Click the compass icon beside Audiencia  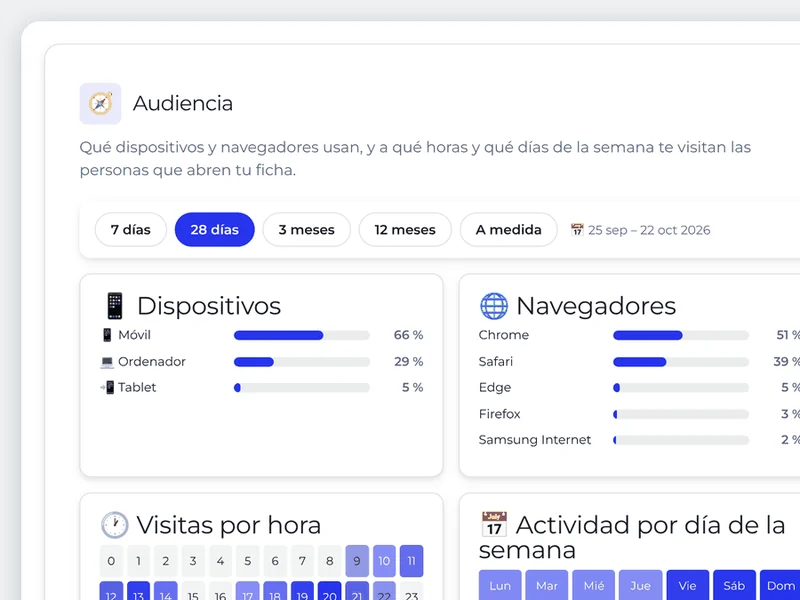[101, 104]
